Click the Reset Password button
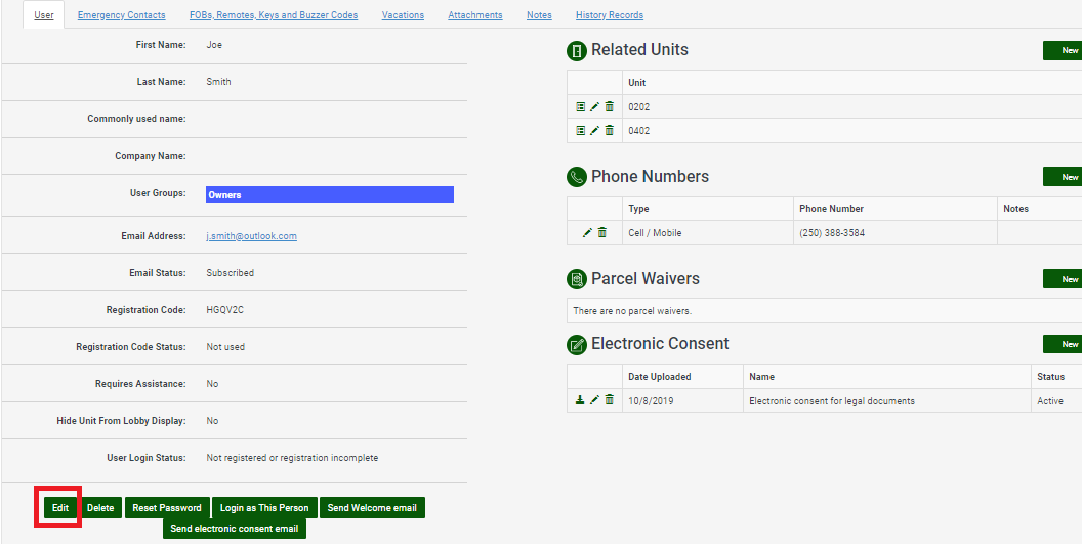 167,508
